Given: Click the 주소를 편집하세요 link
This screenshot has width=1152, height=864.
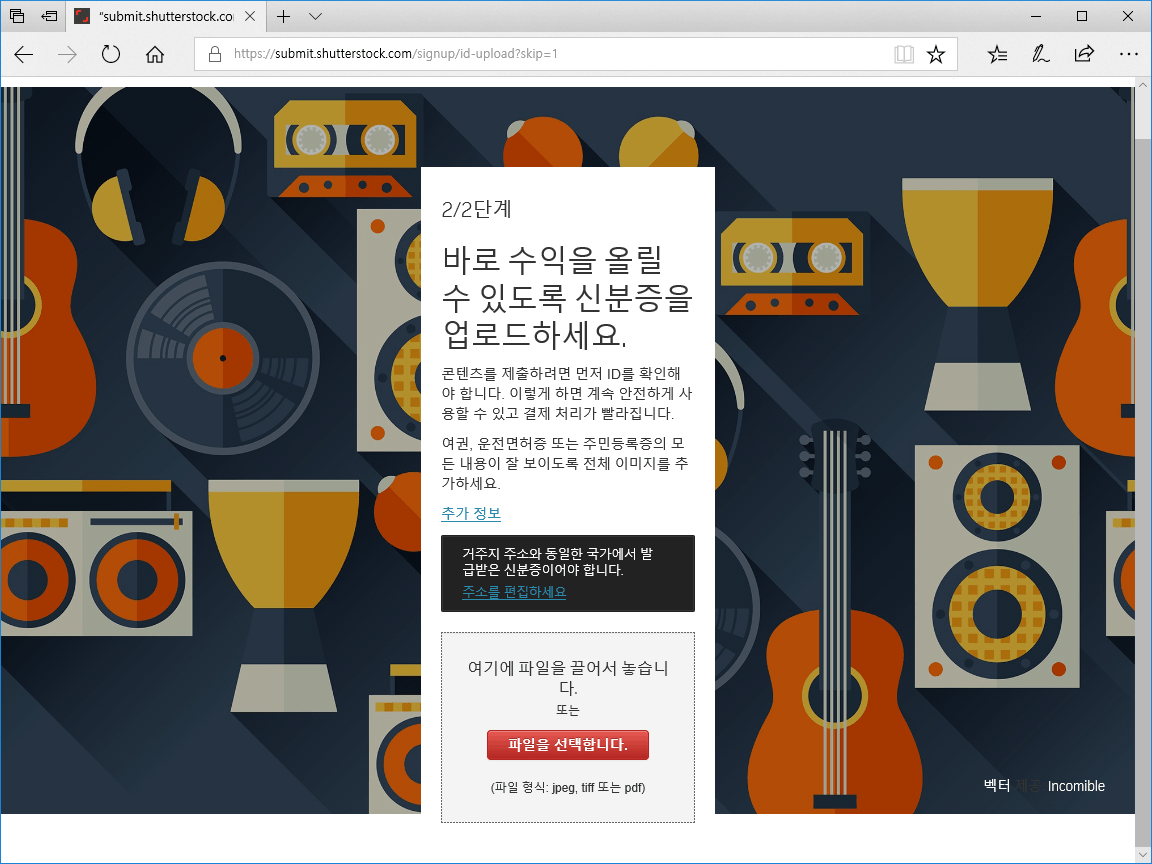Looking at the screenshot, I should [x=514, y=592].
